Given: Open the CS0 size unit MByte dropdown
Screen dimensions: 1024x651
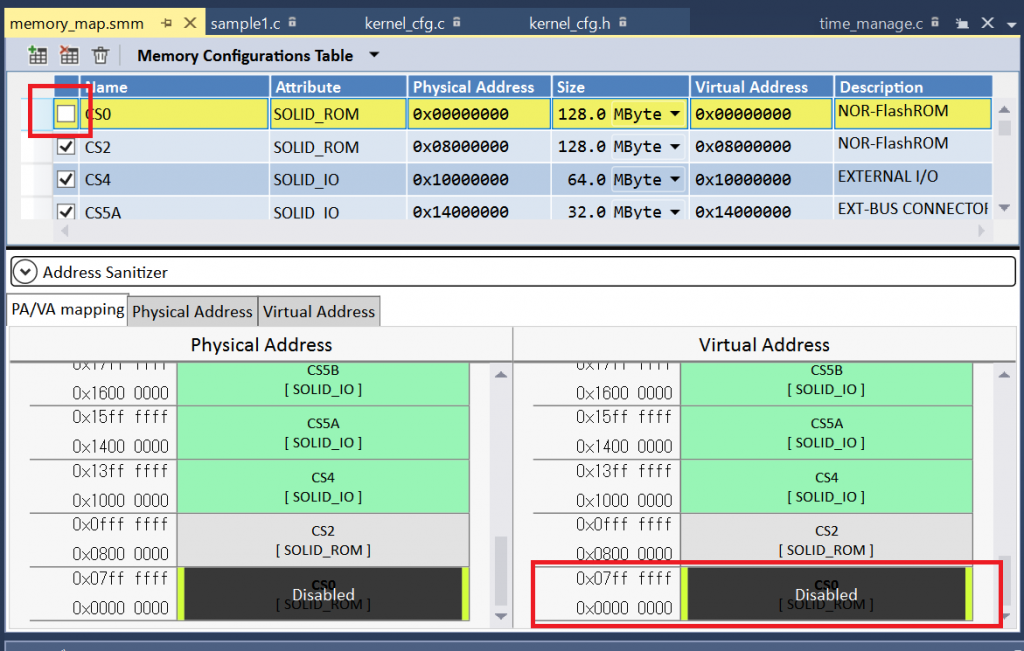Looking at the screenshot, I should (x=675, y=115).
